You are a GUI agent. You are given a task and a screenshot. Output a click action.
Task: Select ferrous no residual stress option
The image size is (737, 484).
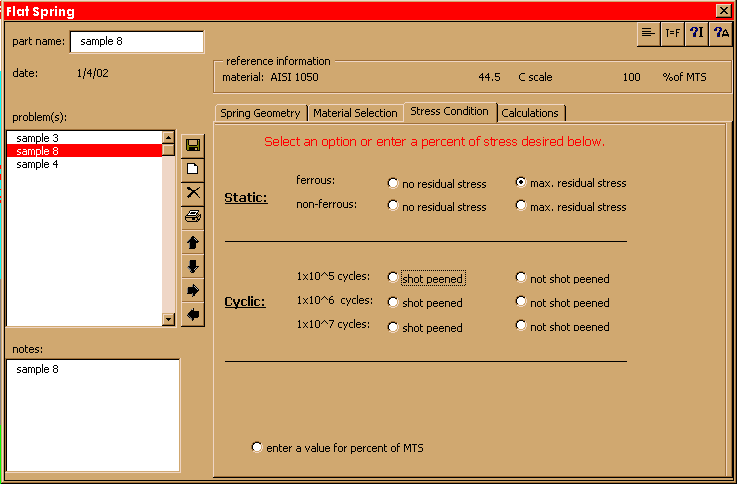coord(393,184)
